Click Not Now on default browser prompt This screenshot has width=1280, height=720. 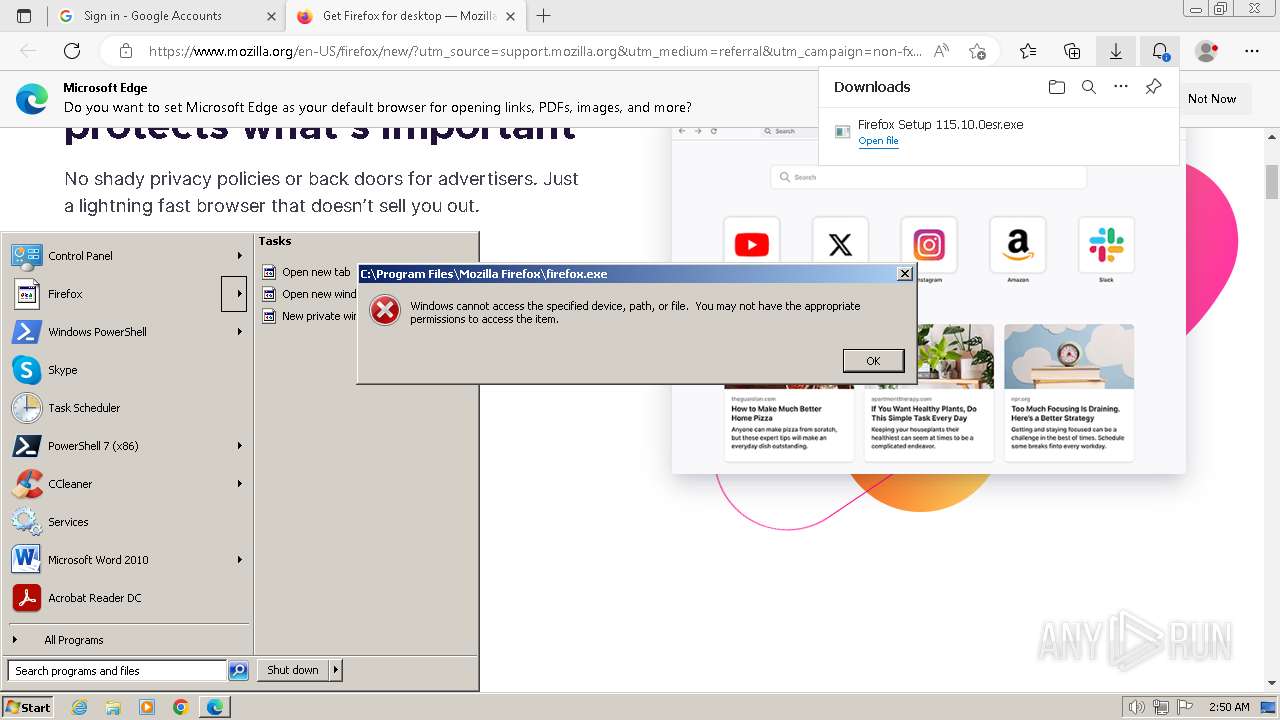pyautogui.click(x=1212, y=99)
